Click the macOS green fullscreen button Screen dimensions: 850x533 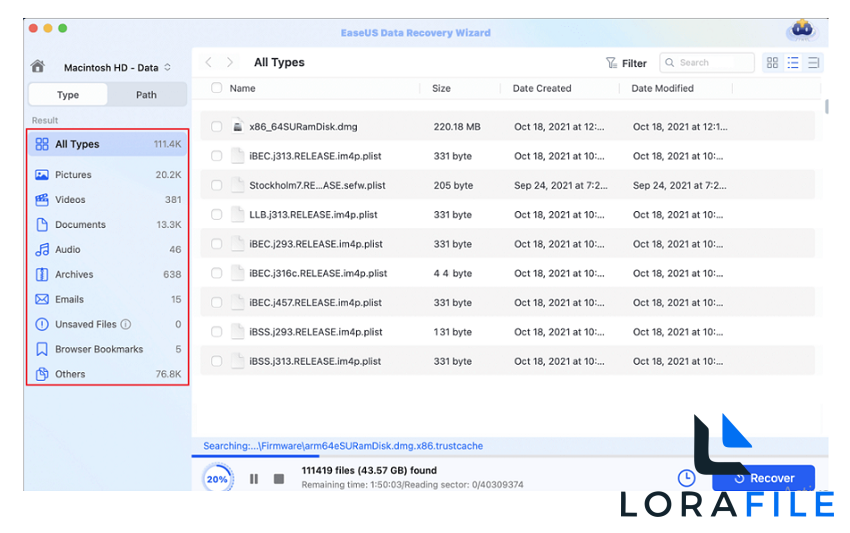click(x=63, y=28)
